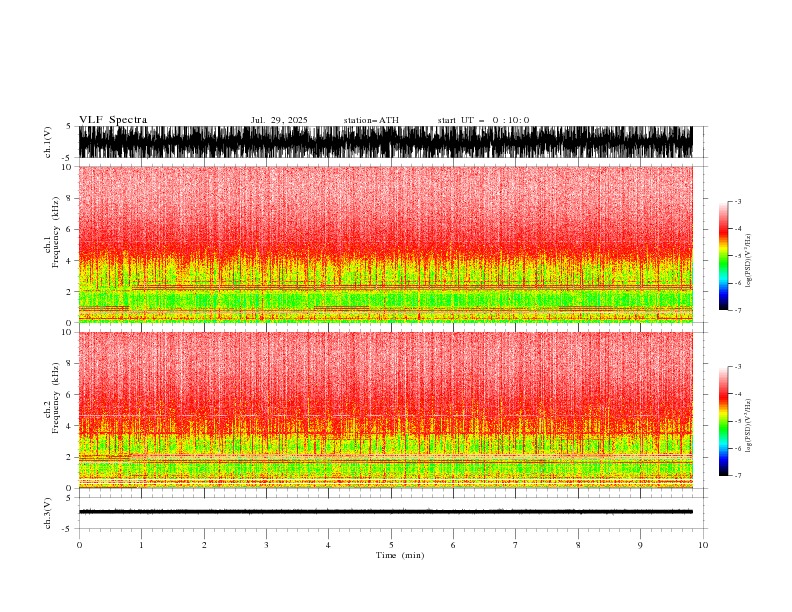Click the ch.2 spectrogram plot
Viewport: 792px width, 612px height.
[386, 410]
